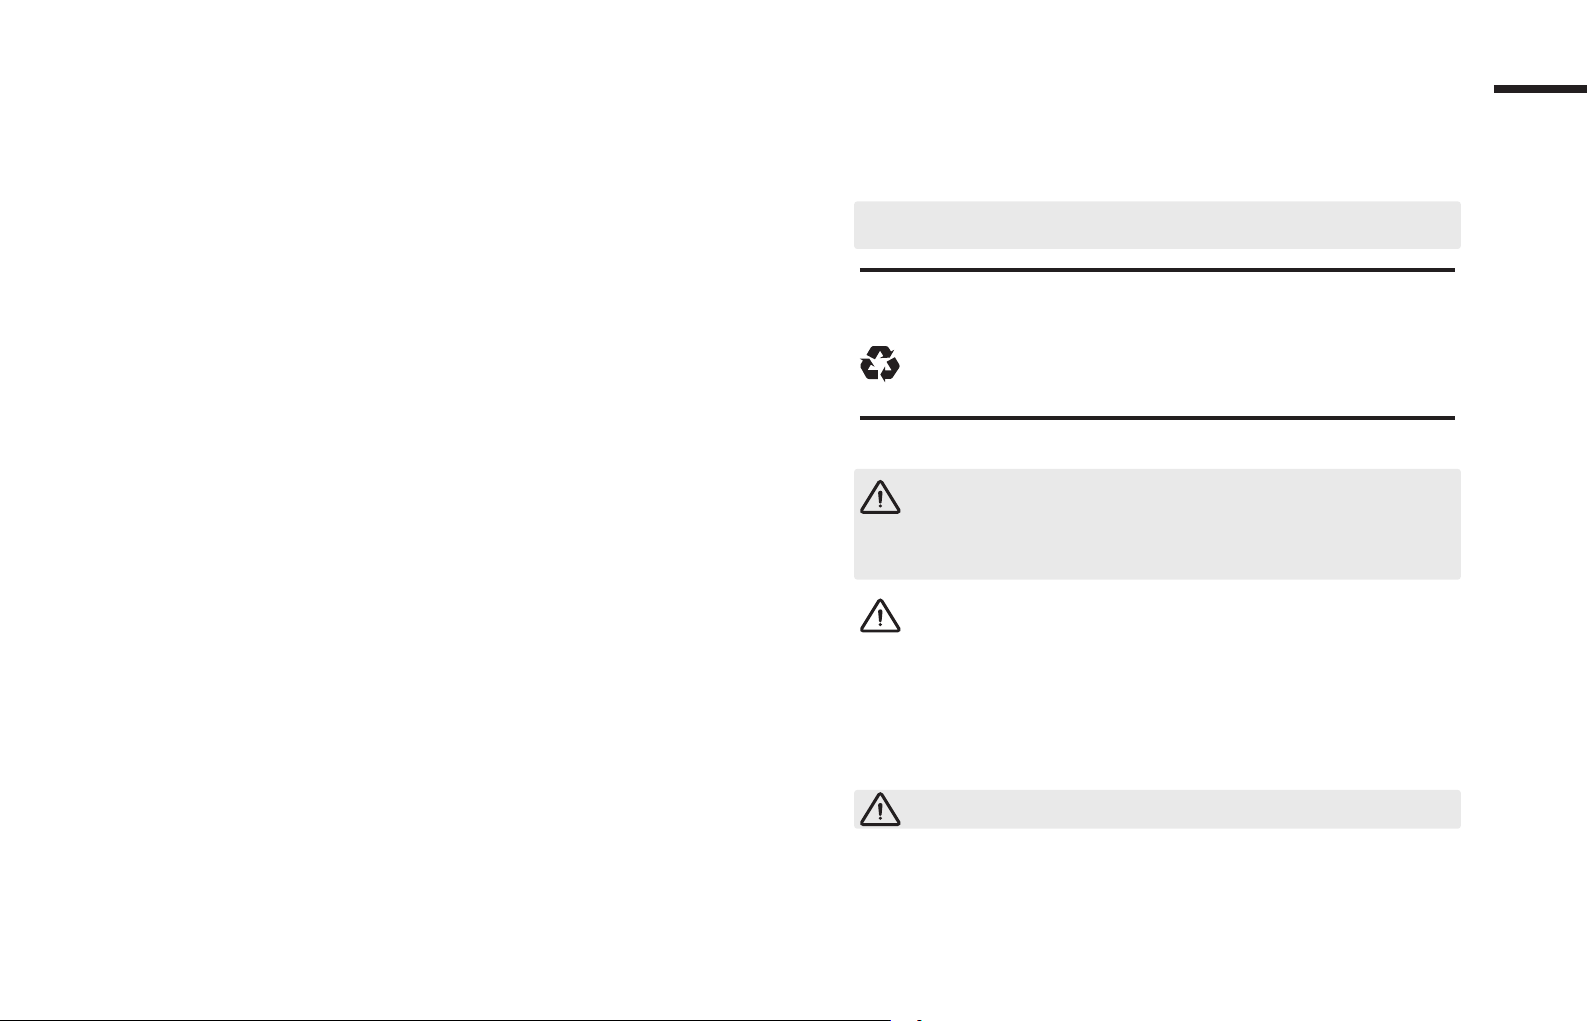Click the warning triangle in the narrow gray bar
Viewport: 1588px width, 1021px height.
[880, 809]
